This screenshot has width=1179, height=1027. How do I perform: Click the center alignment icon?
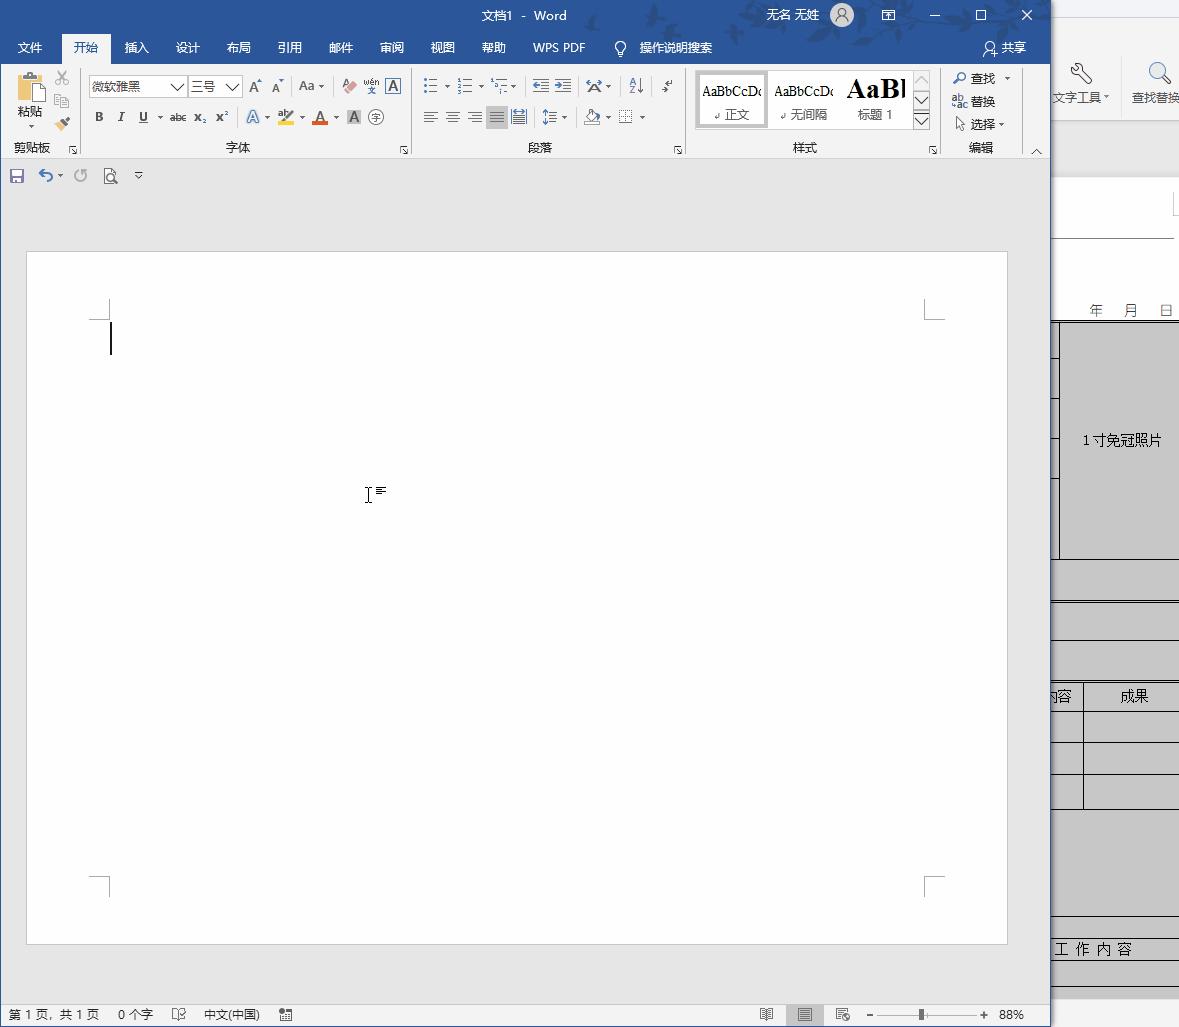coord(453,117)
